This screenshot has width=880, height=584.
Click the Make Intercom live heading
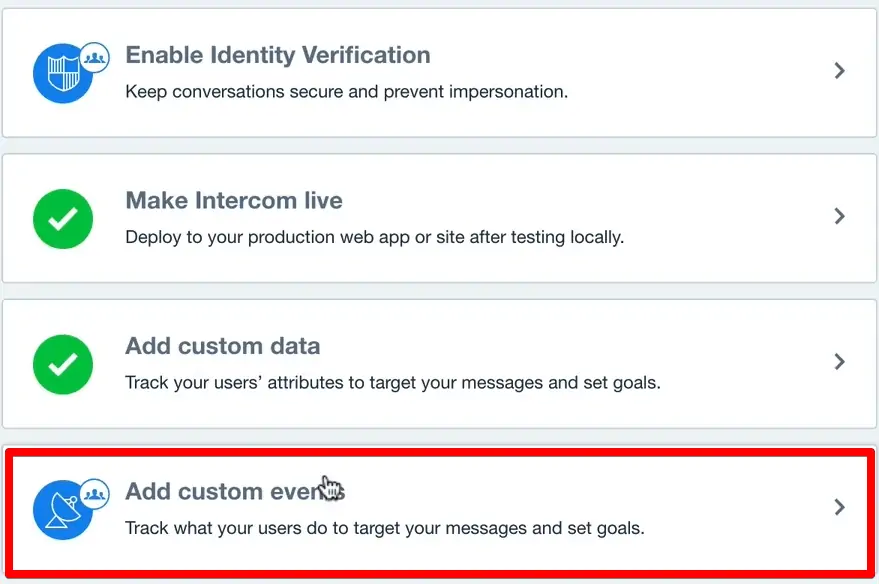coord(233,200)
